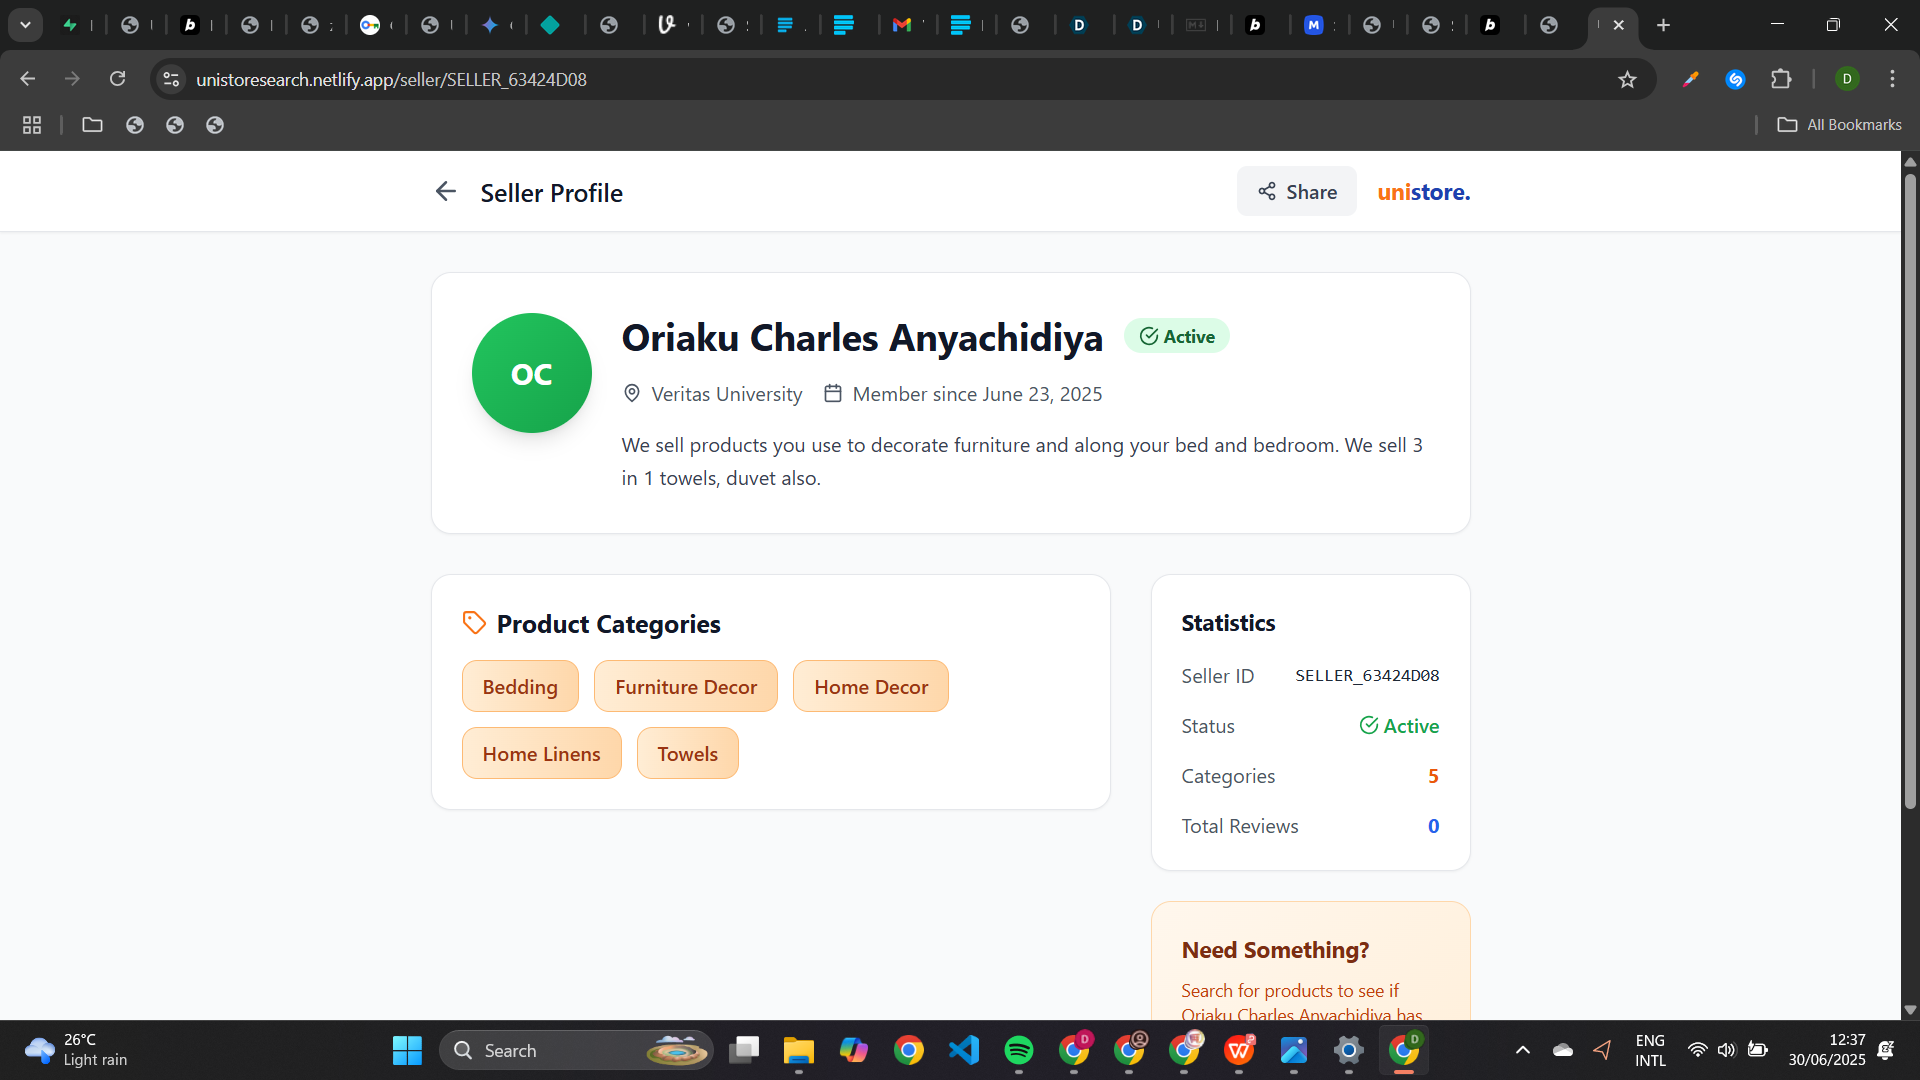Click the Share button
Screen dimensions: 1920x1080
1297,192
